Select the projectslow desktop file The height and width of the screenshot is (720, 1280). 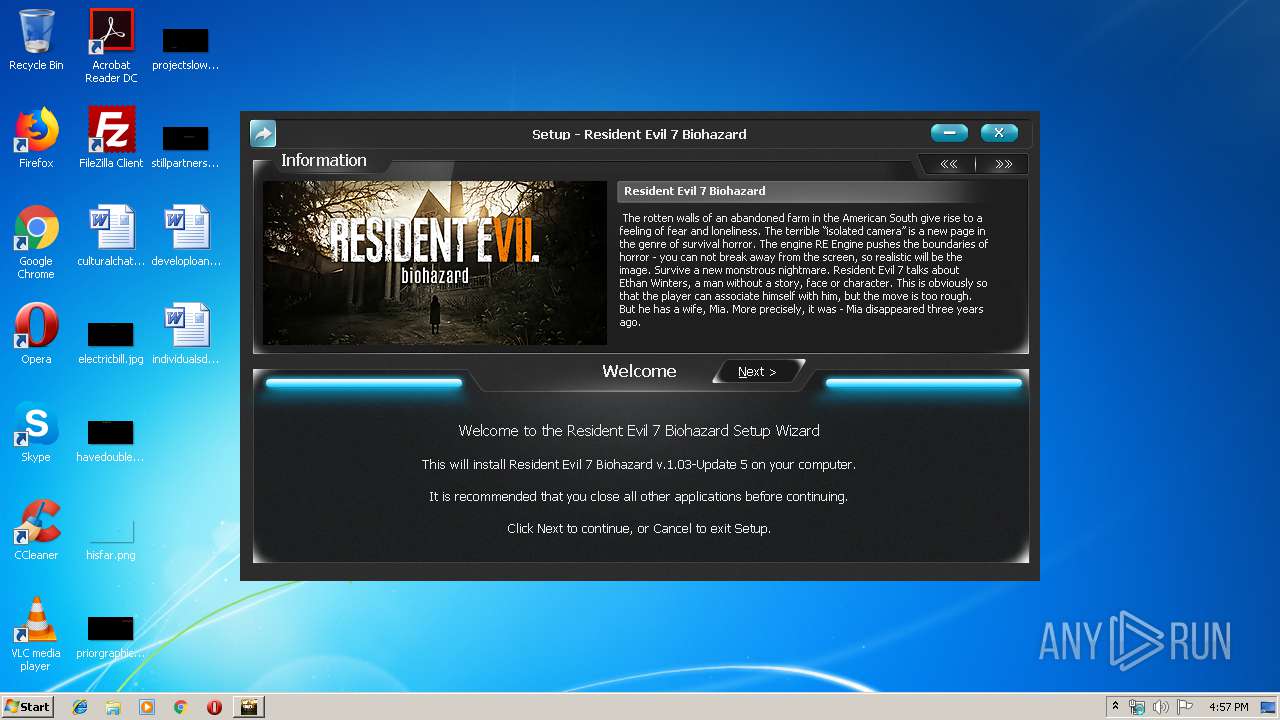(x=186, y=47)
